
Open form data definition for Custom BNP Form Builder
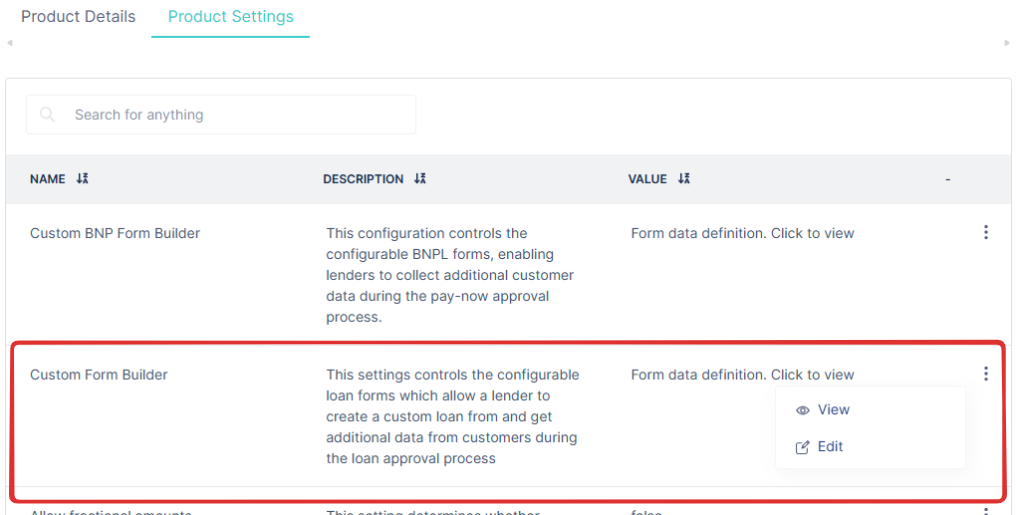pyautogui.click(x=742, y=233)
